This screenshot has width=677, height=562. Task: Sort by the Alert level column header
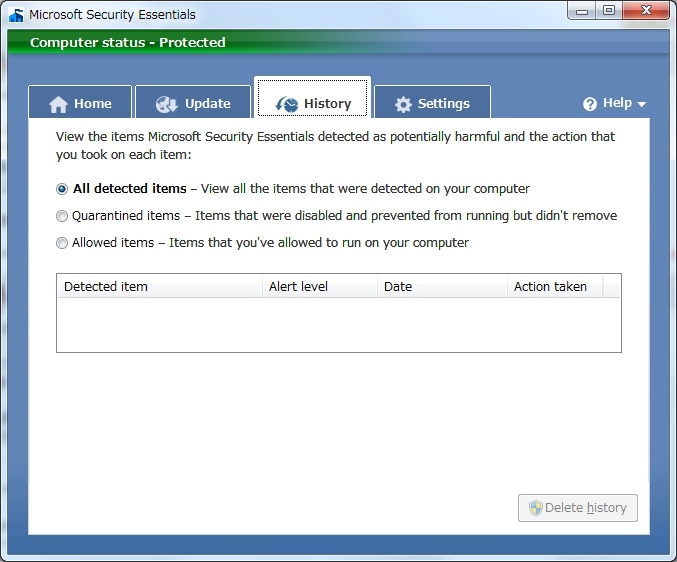(x=320, y=287)
